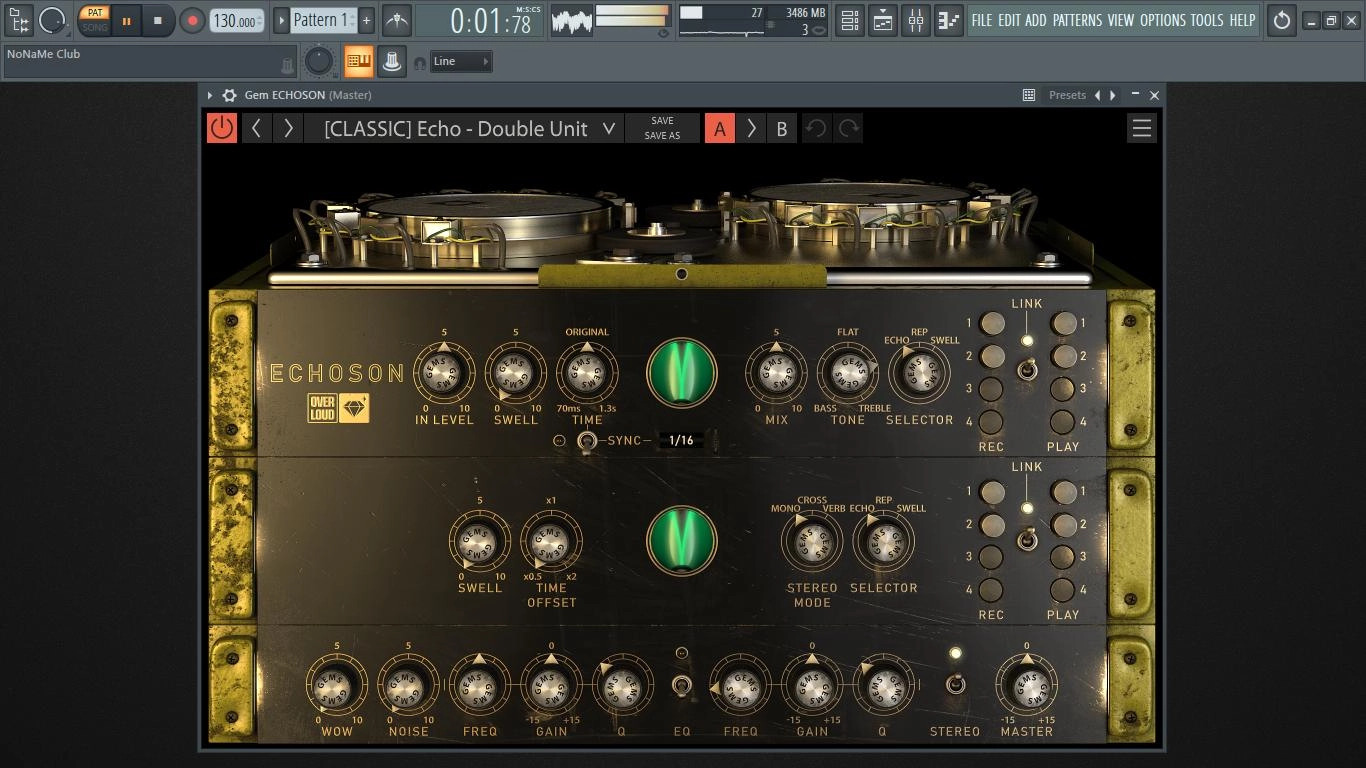Open the Pattern 1 selector

coord(322,20)
